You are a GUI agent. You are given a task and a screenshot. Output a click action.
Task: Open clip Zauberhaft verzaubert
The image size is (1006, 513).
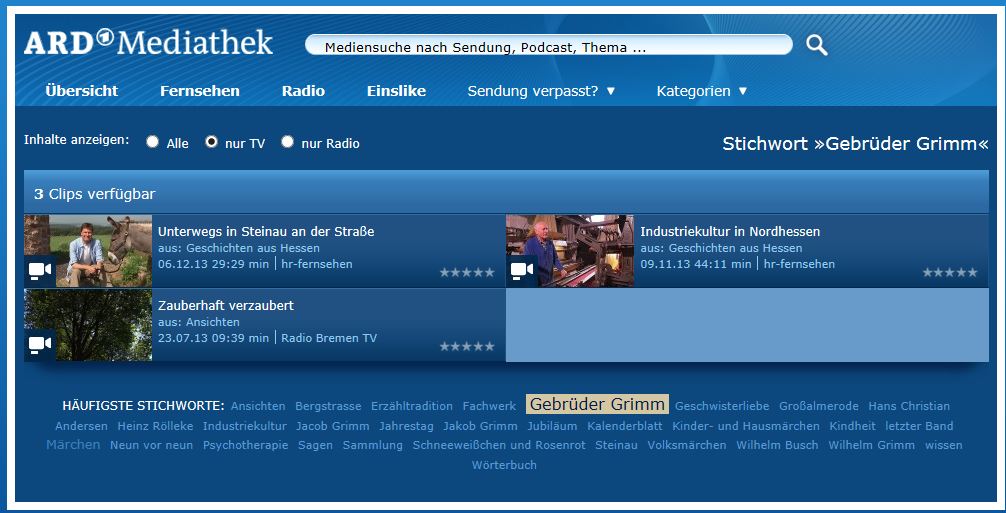click(226, 305)
